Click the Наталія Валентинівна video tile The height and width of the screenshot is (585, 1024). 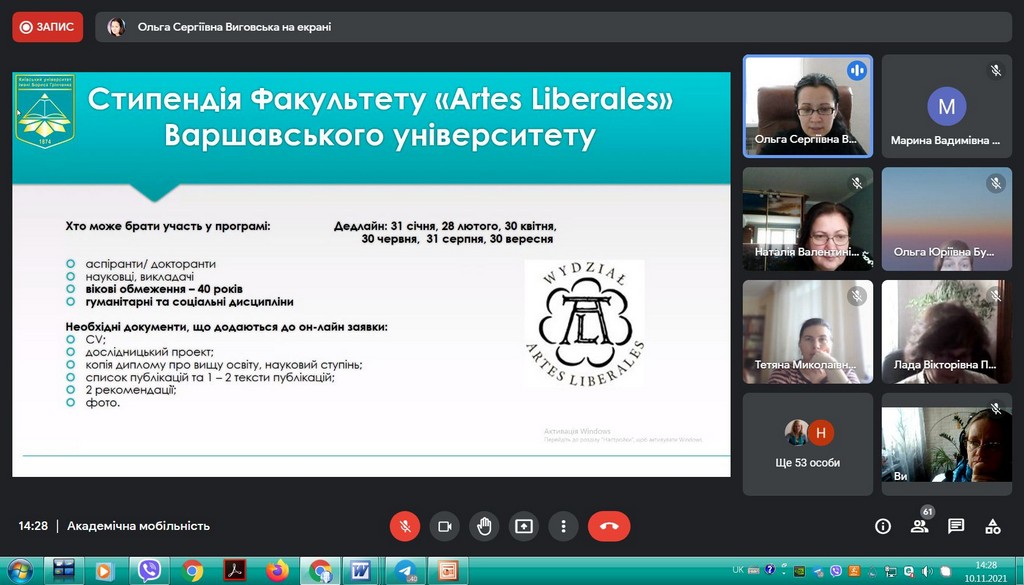[x=807, y=218]
